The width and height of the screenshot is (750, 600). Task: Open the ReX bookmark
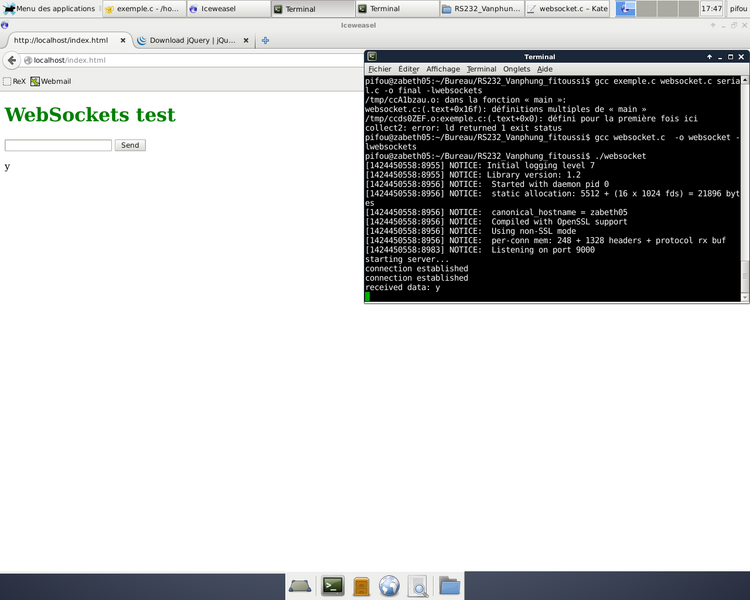tap(14, 81)
